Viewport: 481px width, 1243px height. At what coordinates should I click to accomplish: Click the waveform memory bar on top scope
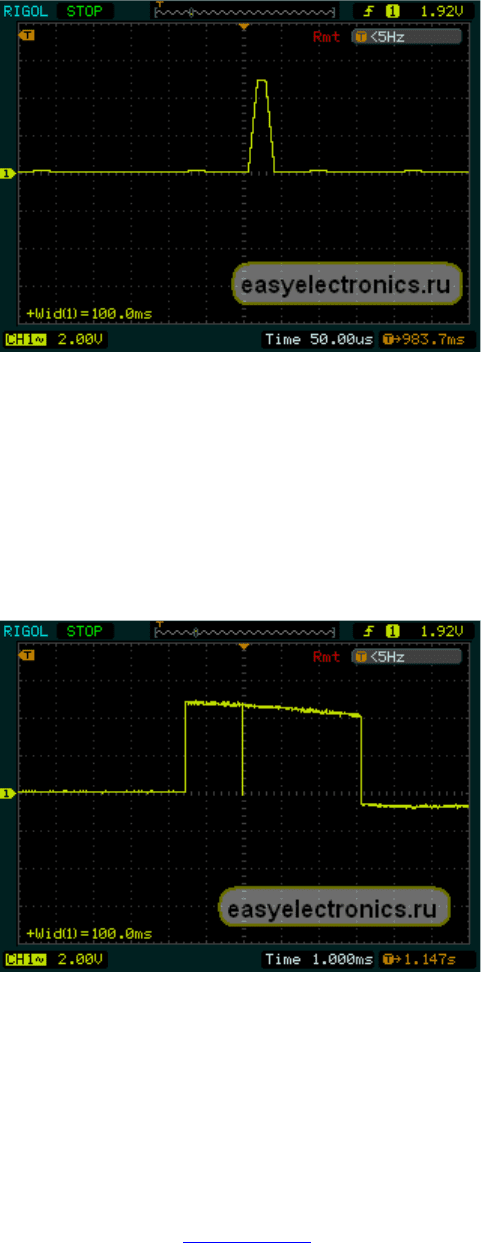pyautogui.click(x=245, y=13)
